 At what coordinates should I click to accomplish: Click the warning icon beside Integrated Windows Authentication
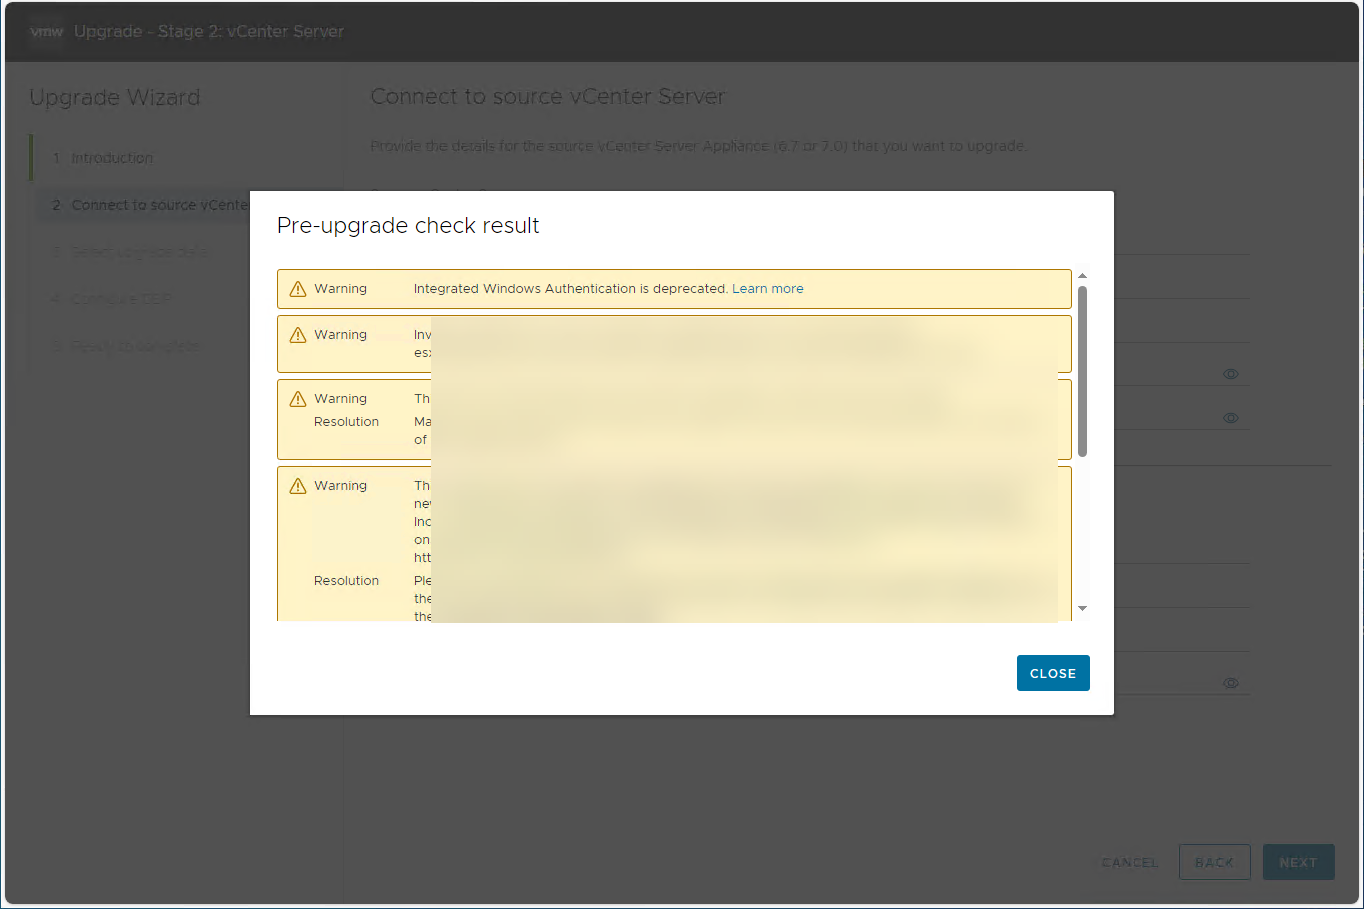coord(298,289)
